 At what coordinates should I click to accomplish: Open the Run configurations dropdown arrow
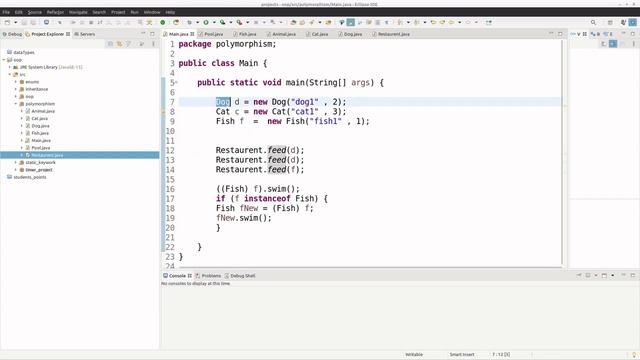[214, 22]
